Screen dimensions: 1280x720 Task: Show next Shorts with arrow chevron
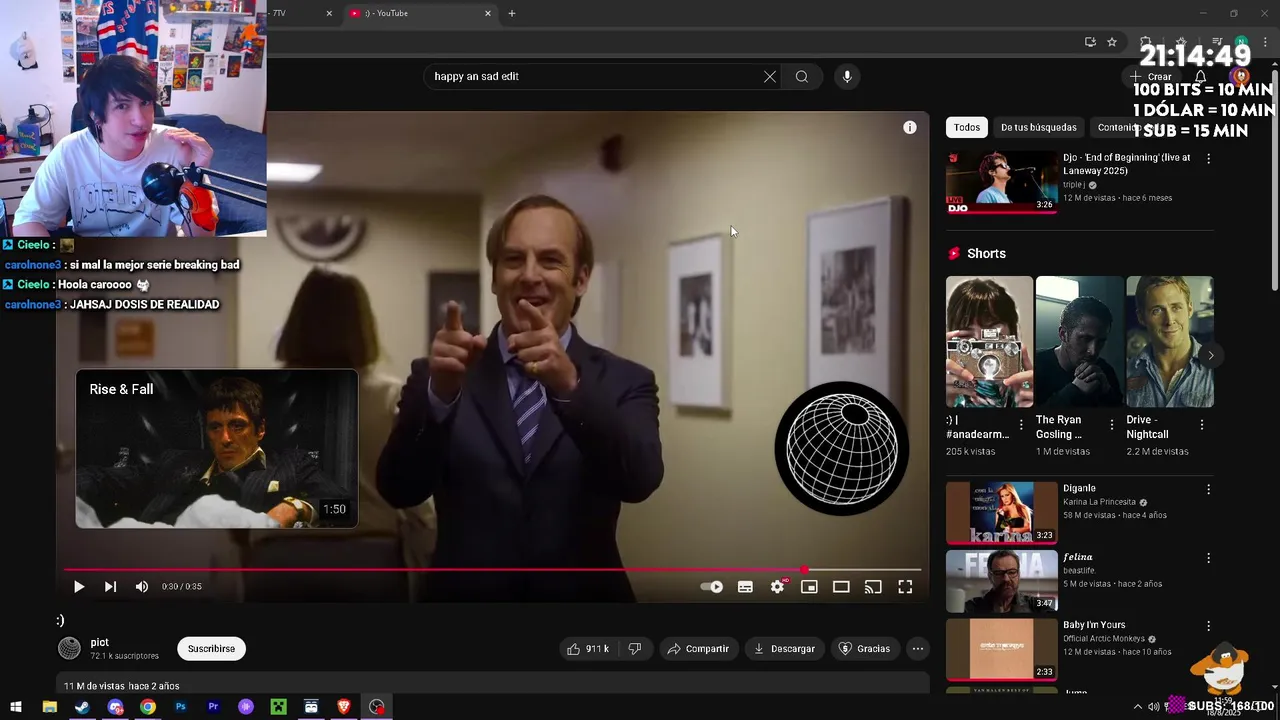point(1210,355)
